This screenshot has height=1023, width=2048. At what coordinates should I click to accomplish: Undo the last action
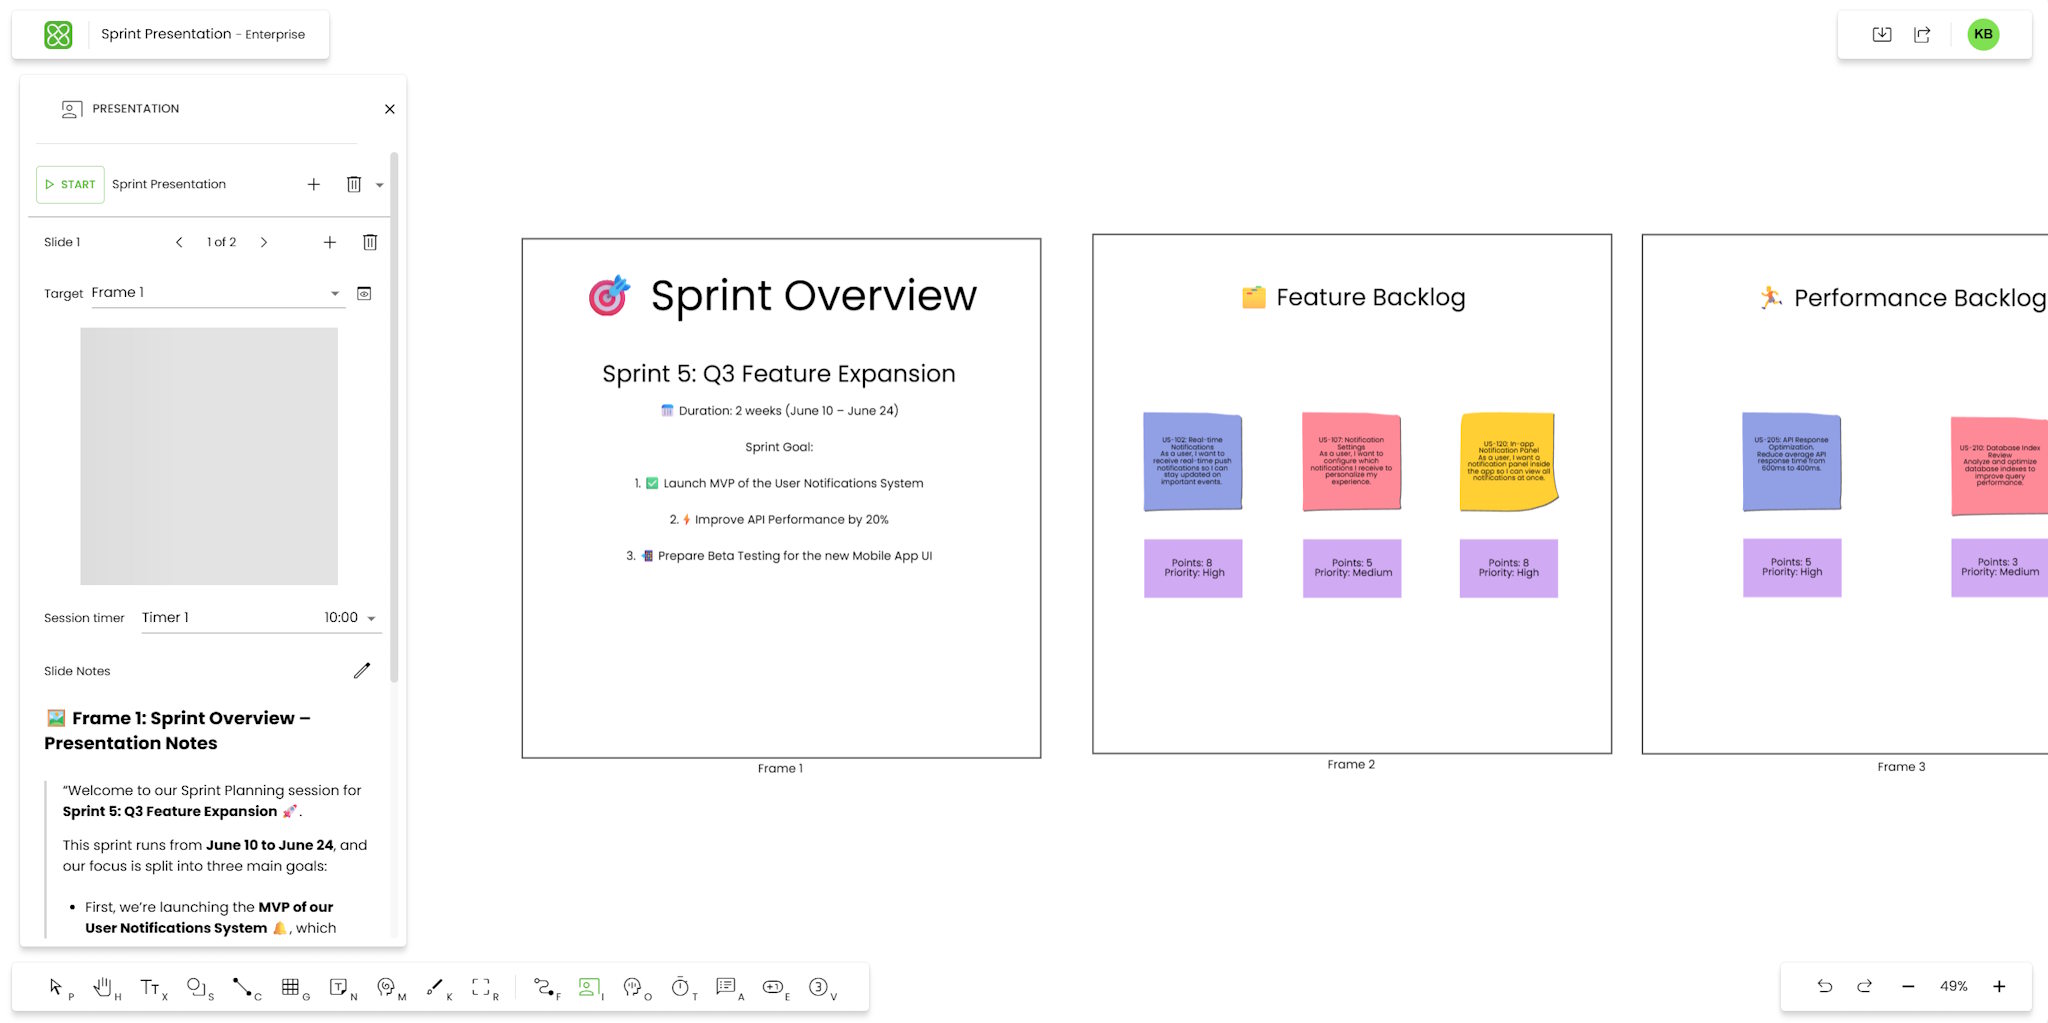tap(1825, 986)
